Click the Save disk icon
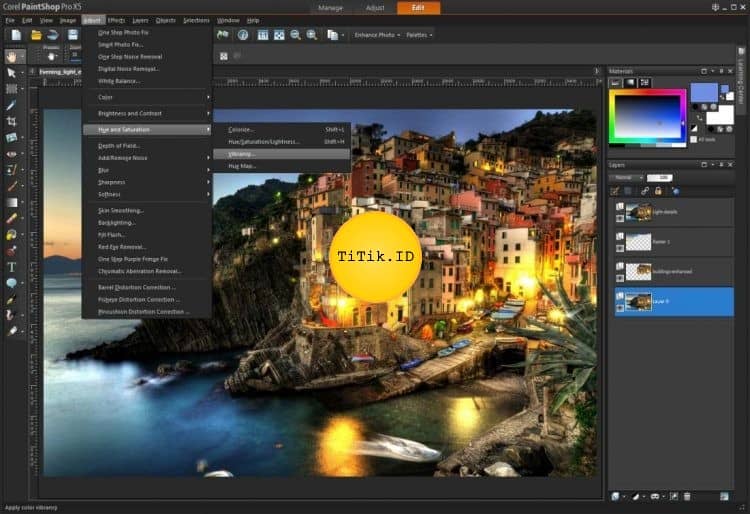 (73, 35)
